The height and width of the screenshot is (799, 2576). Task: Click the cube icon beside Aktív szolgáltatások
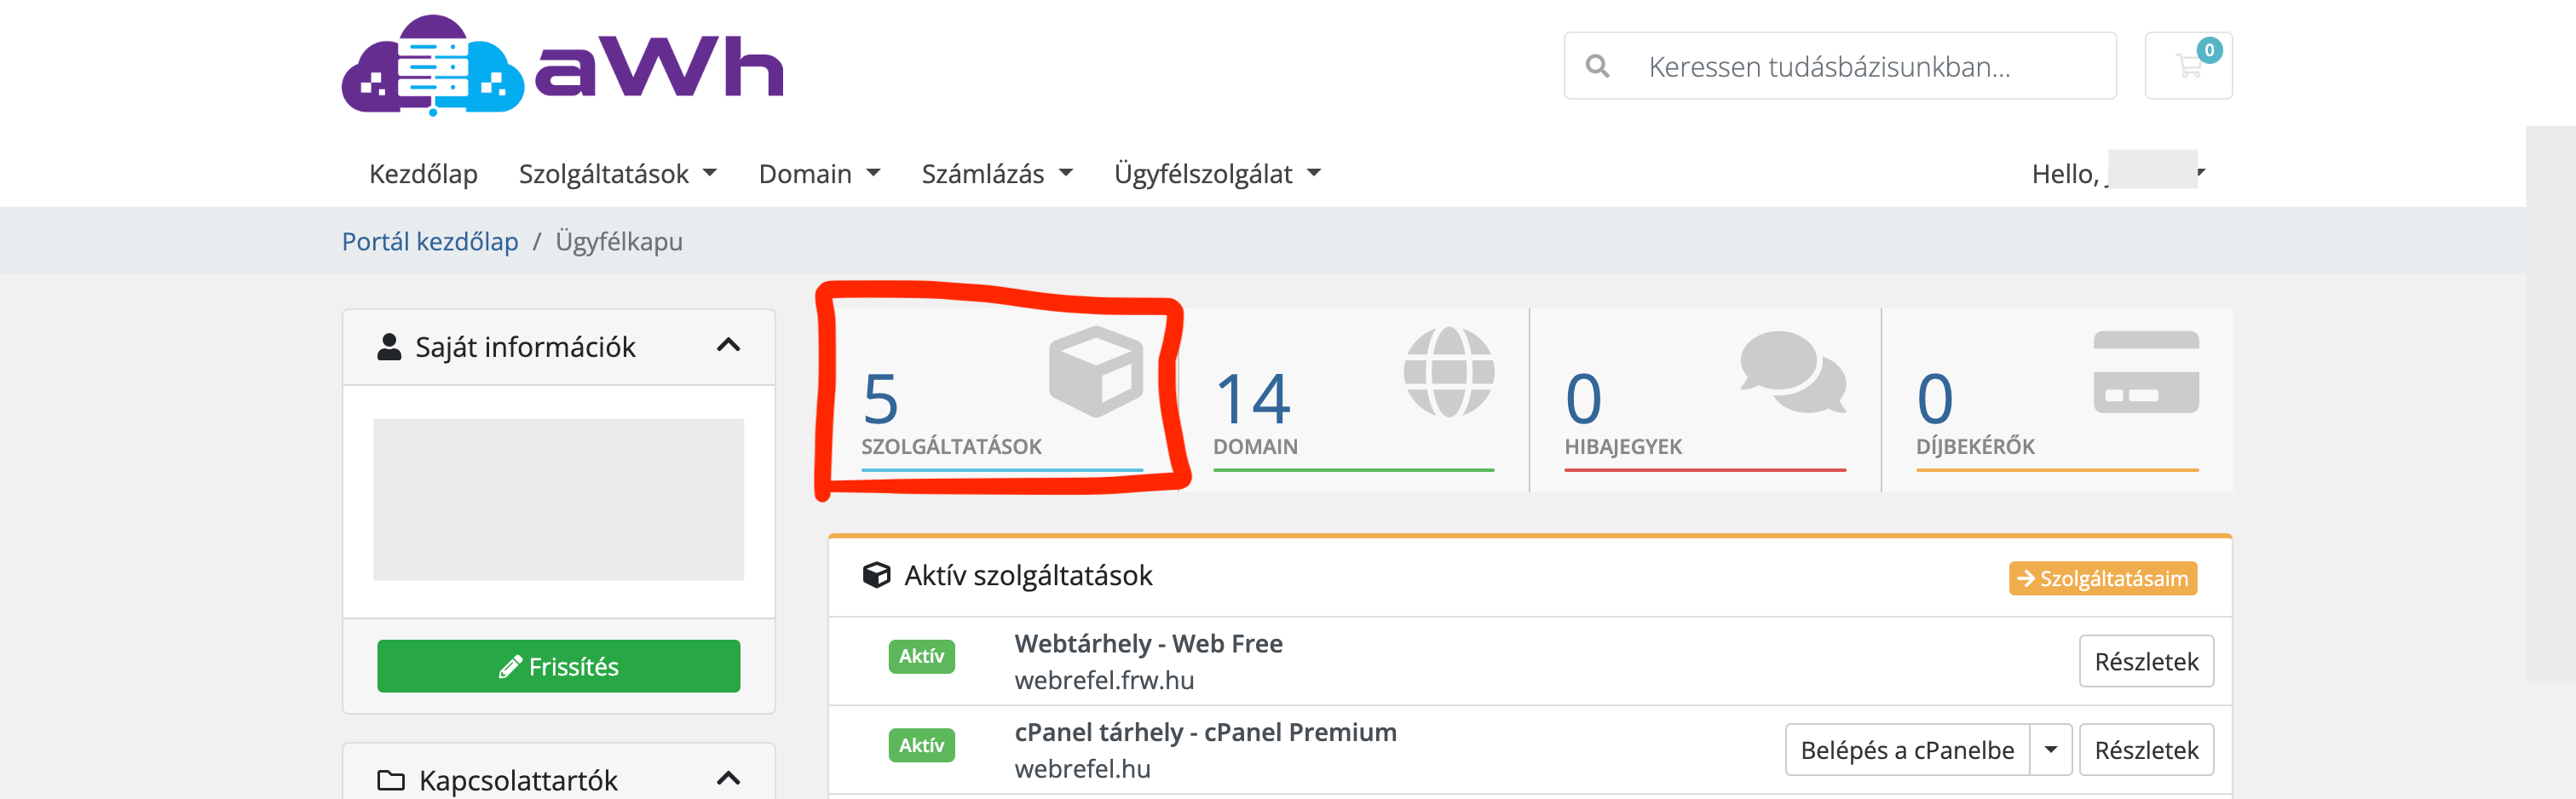876,575
